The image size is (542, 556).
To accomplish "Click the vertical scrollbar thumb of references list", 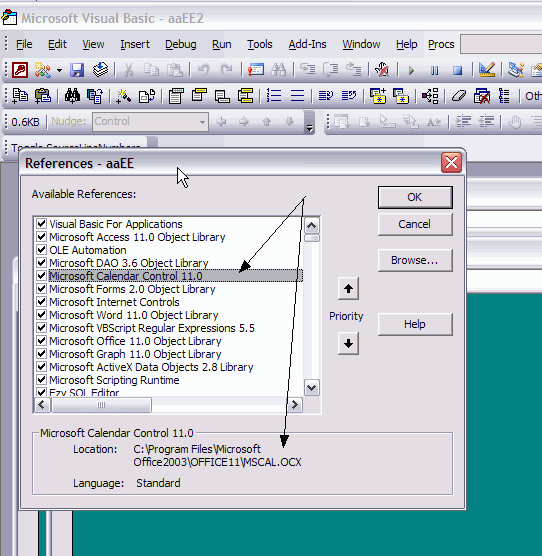I will coord(312,238).
